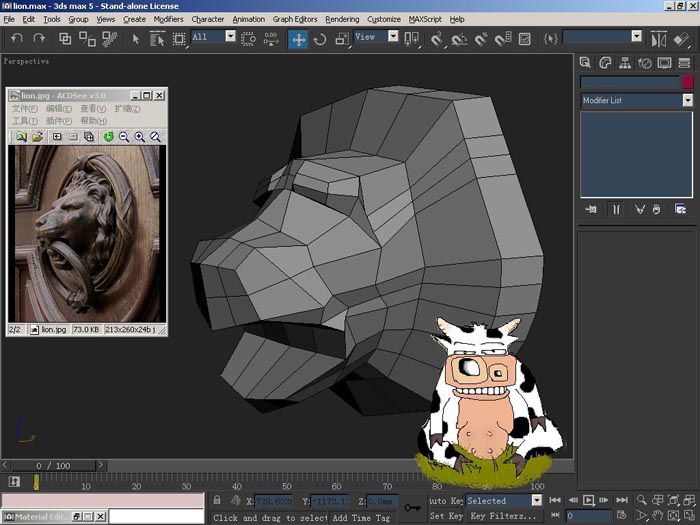The image size is (700, 525).
Task: Zoom in on the image in ACDSee window
Action: (140, 137)
